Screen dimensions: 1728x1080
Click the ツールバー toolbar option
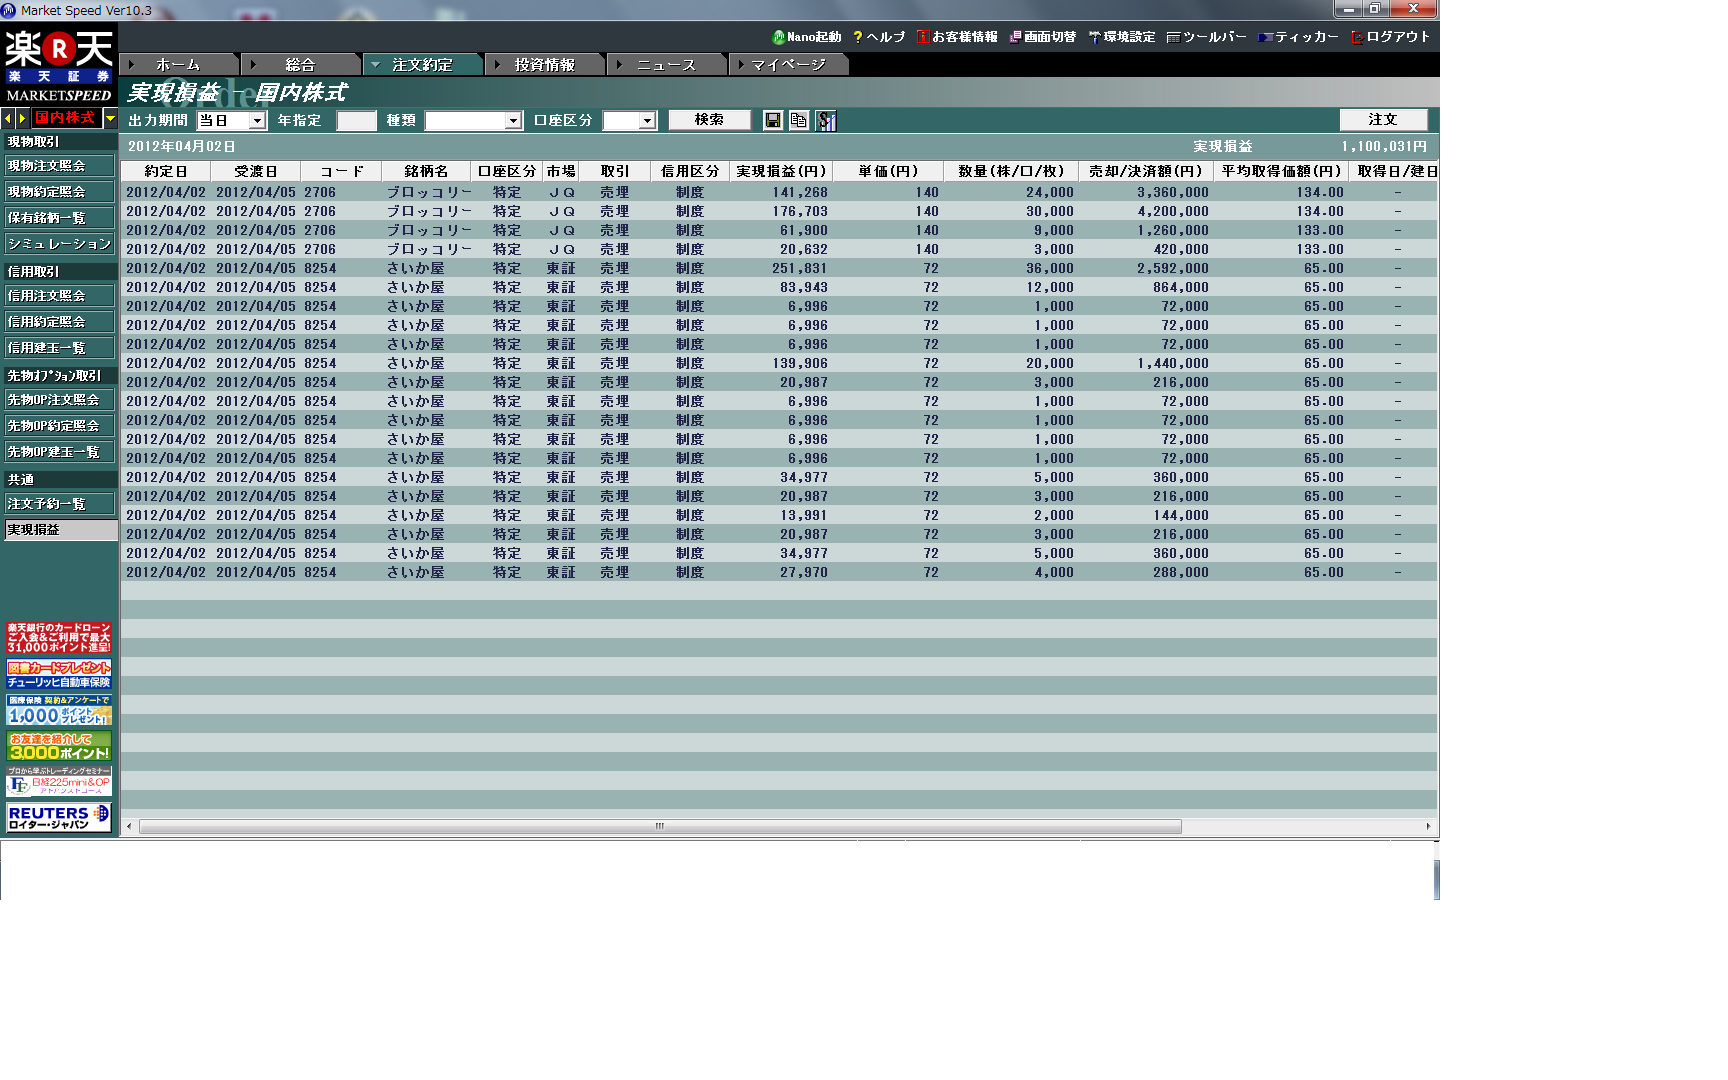(1207, 37)
